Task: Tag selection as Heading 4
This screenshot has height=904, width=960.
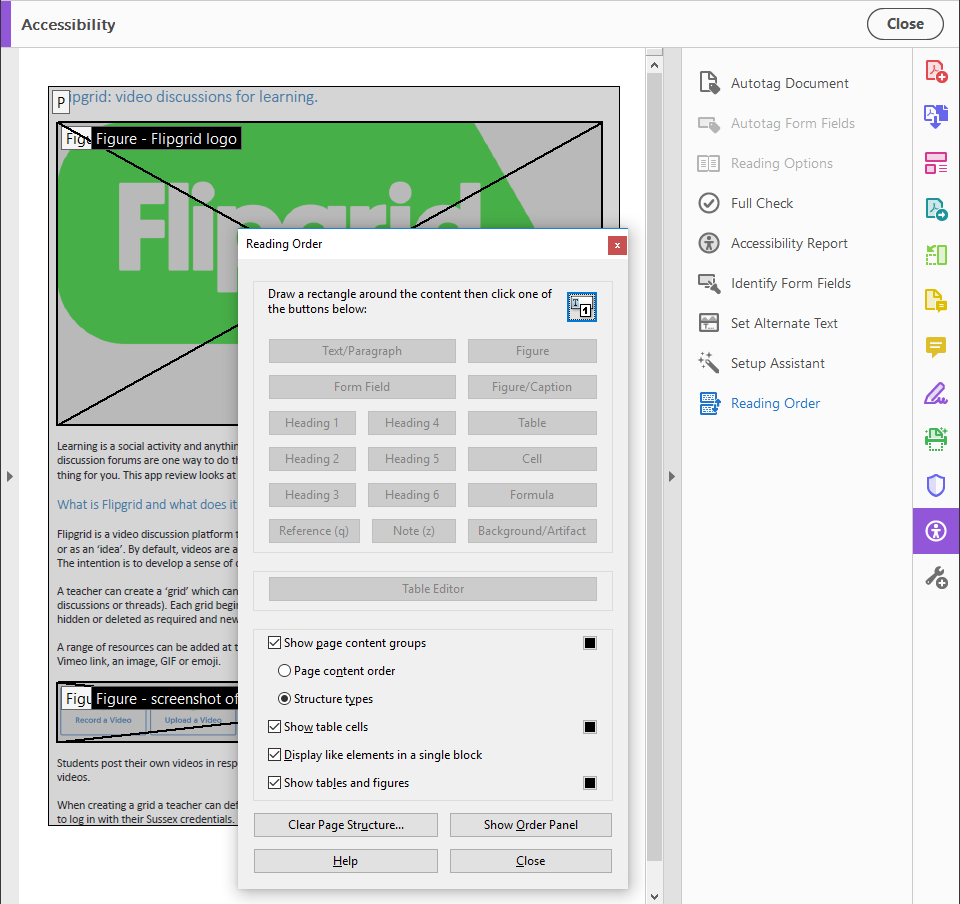Action: pos(411,423)
